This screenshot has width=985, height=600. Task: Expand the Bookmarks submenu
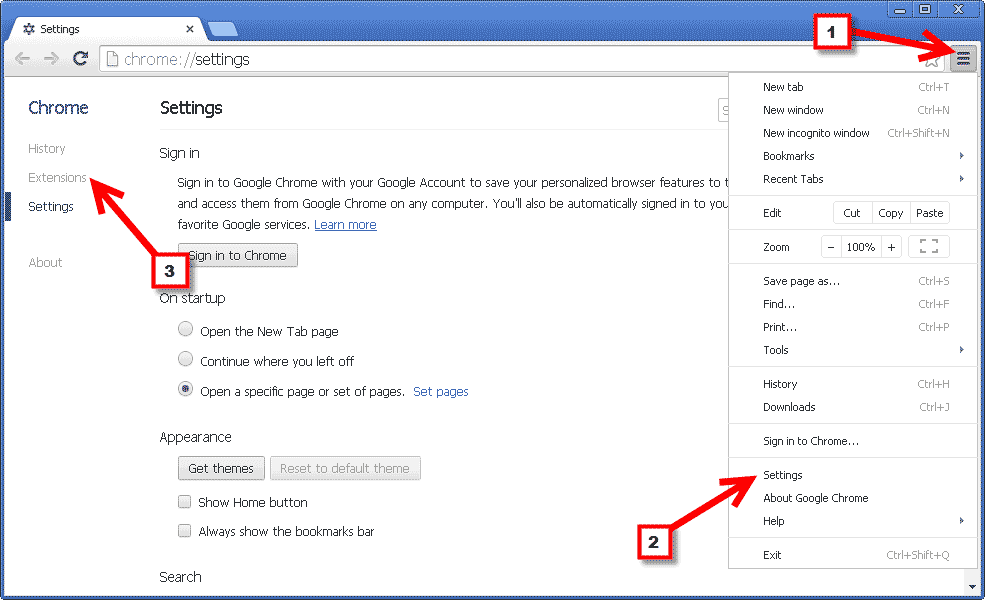853,156
